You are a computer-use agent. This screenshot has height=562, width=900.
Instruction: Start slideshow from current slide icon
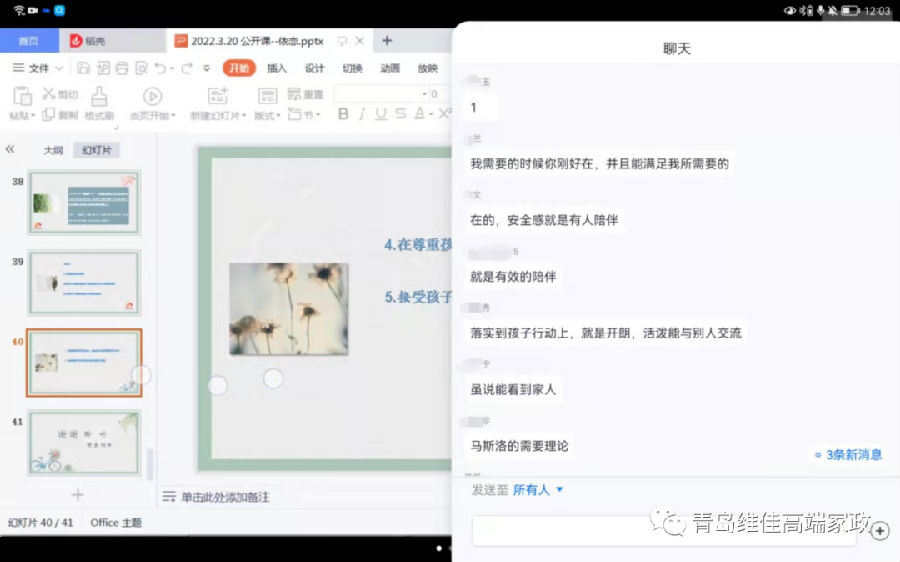(x=152, y=96)
